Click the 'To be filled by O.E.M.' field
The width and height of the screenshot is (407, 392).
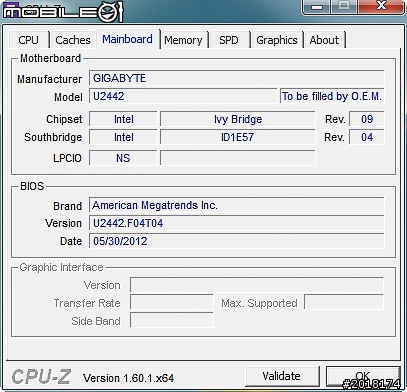click(x=332, y=96)
